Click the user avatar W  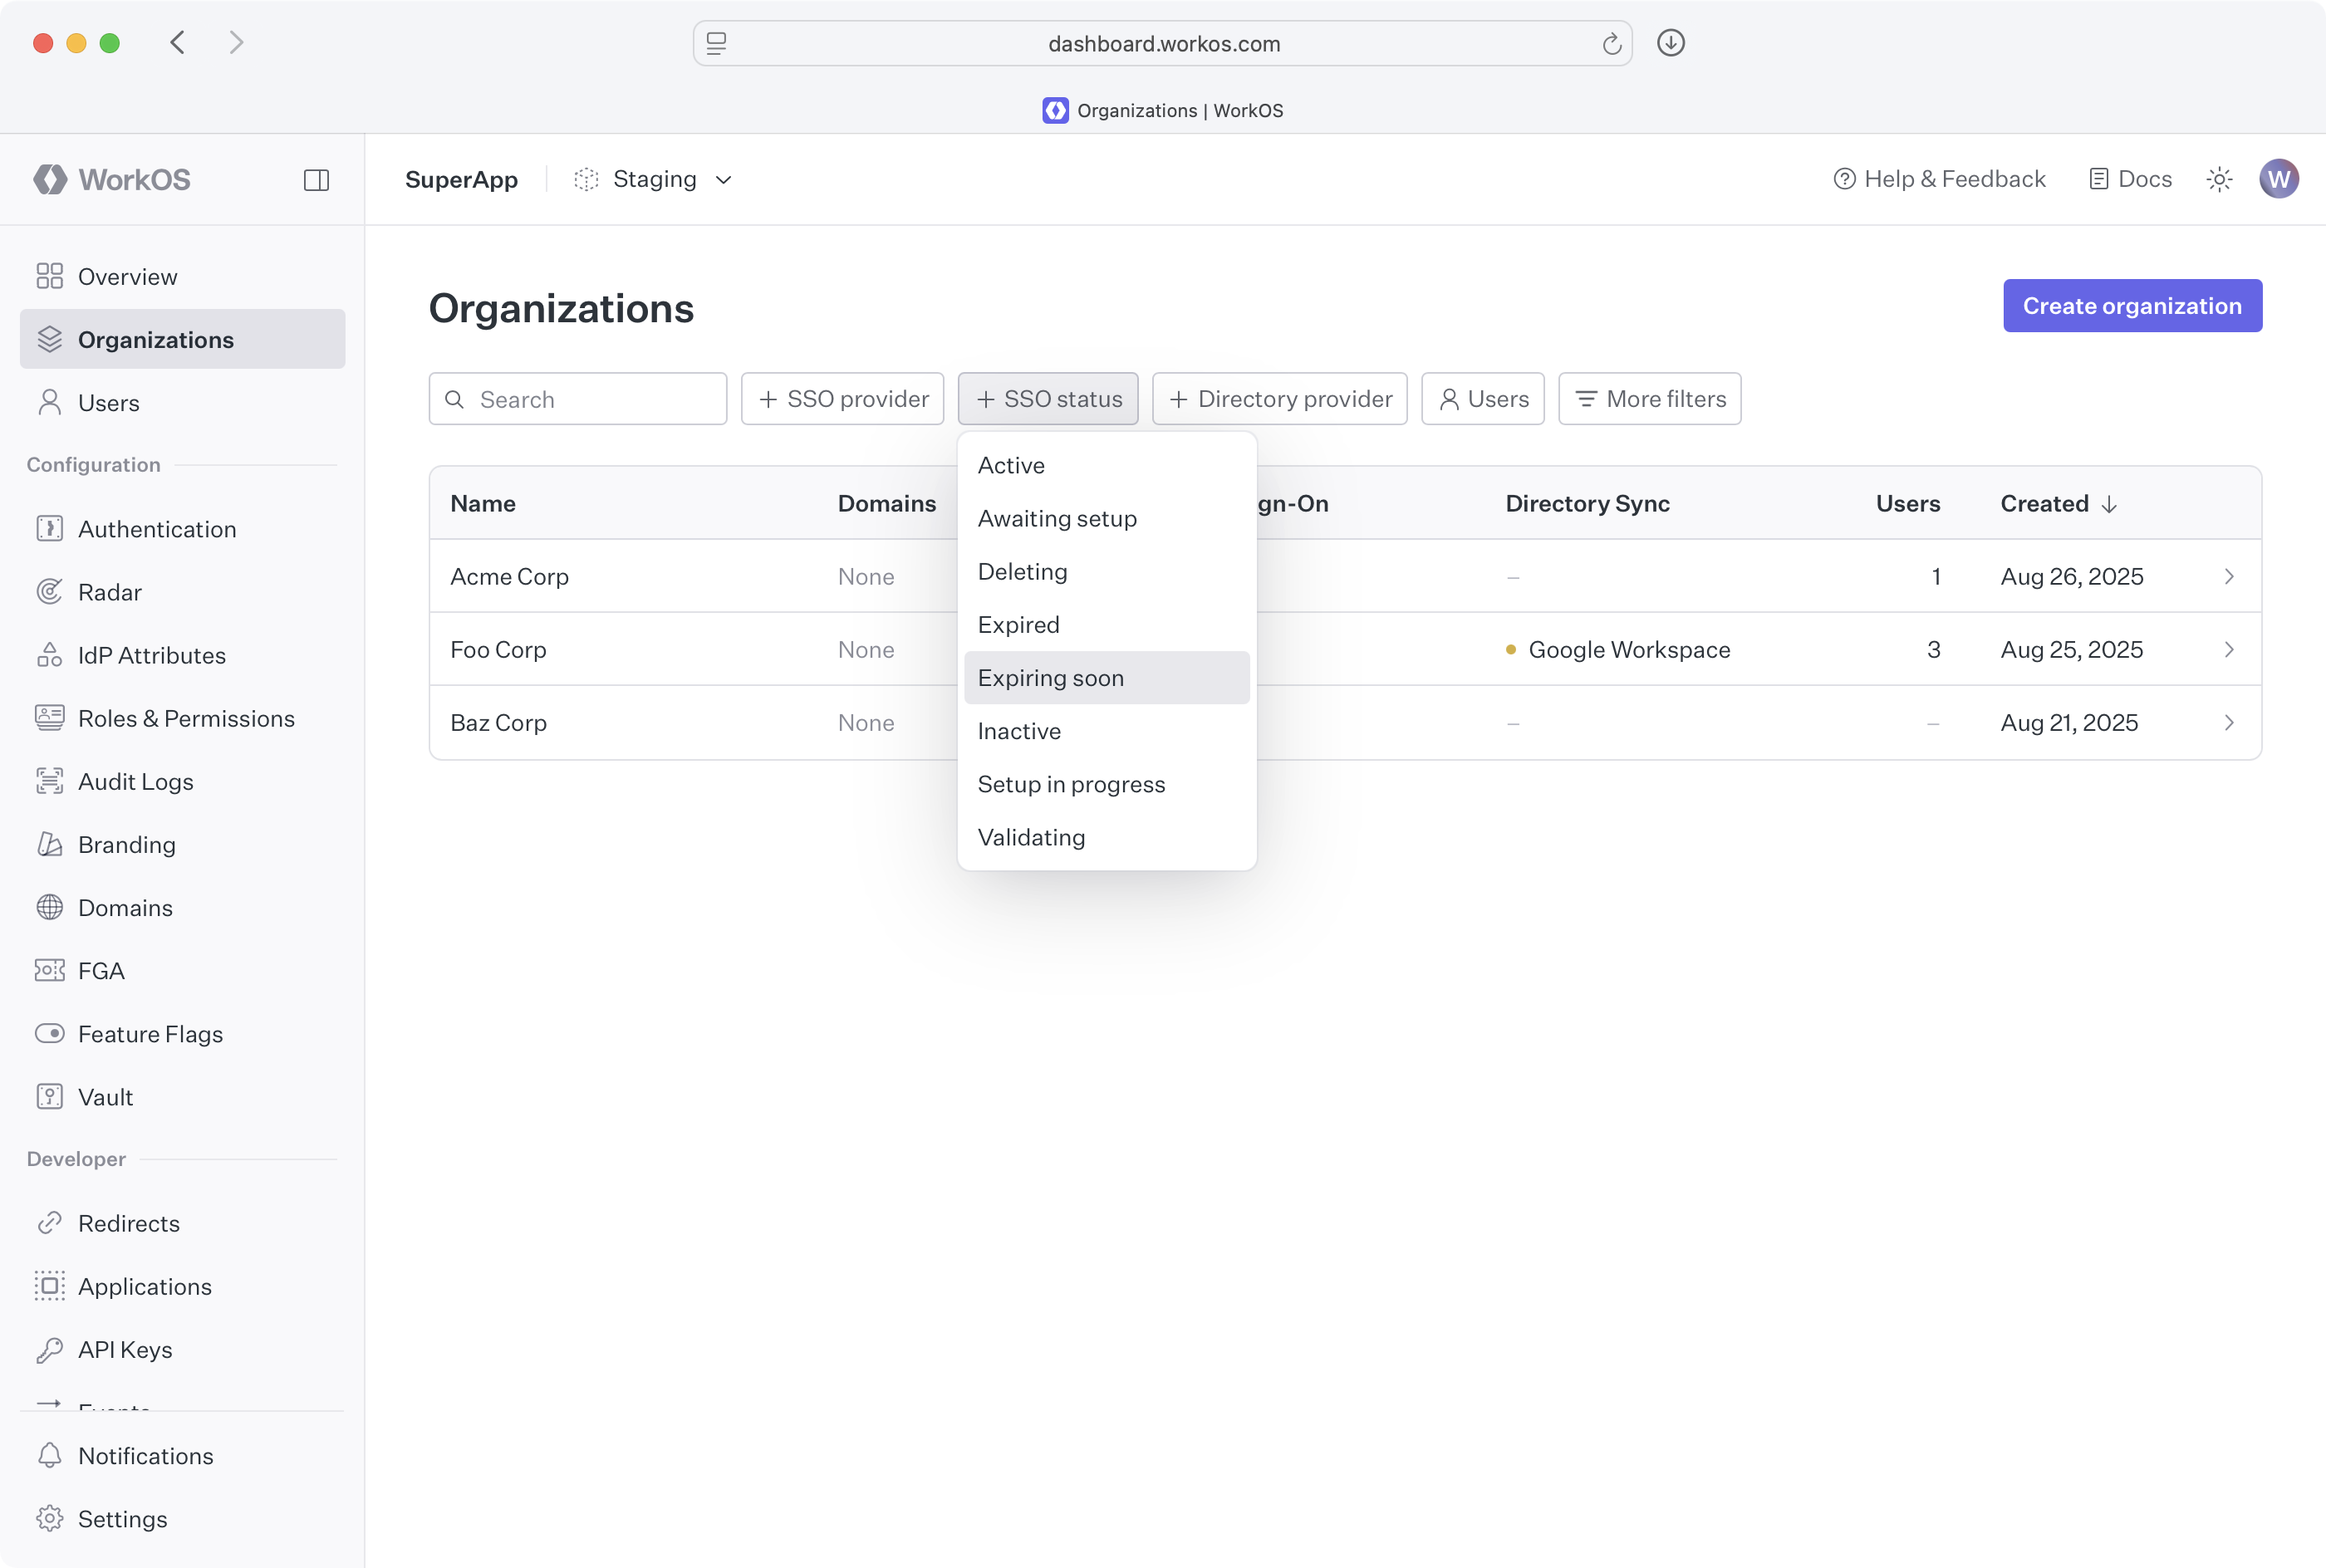tap(2278, 180)
